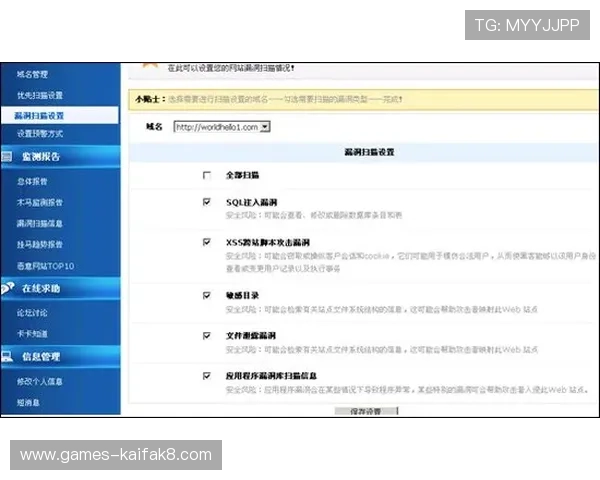
Task: Open 卡卡知道 link
Action: click(x=32, y=334)
